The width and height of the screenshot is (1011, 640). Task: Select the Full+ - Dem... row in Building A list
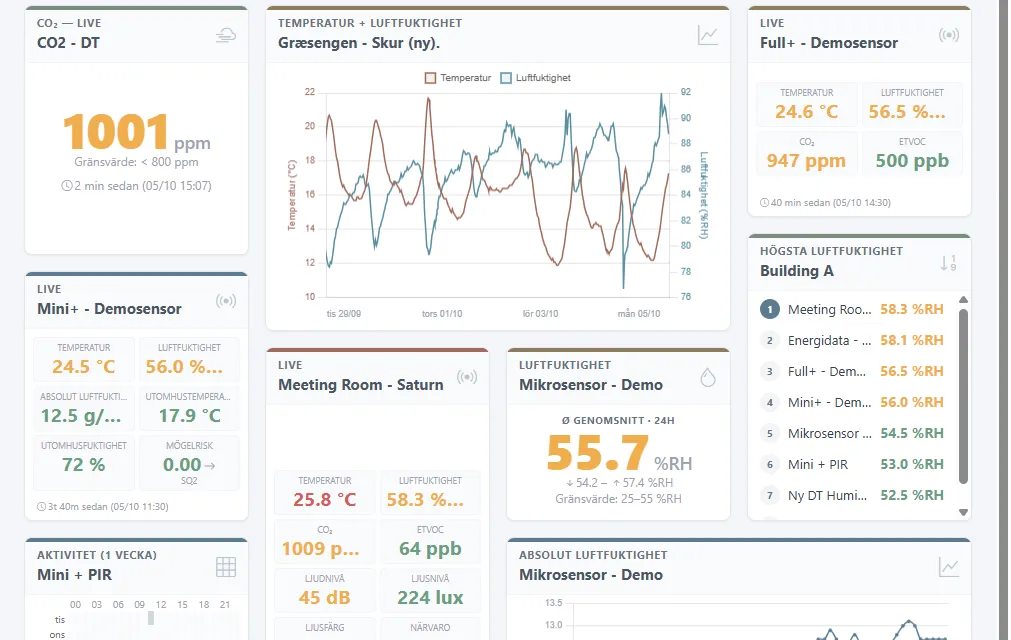(x=852, y=371)
